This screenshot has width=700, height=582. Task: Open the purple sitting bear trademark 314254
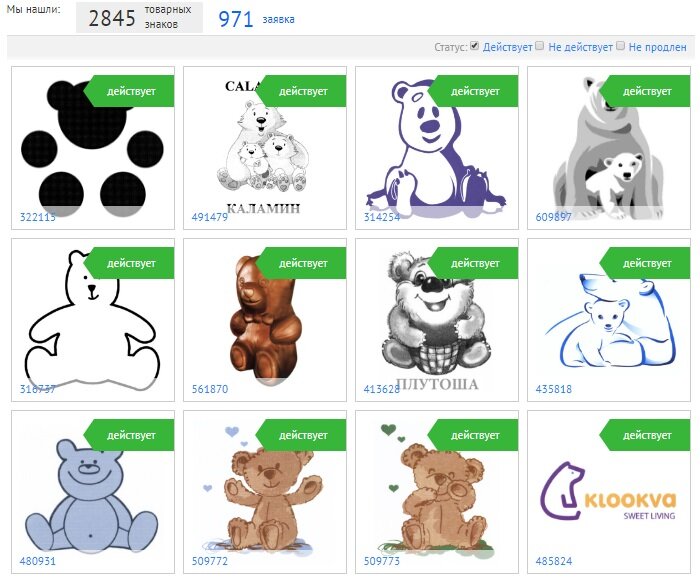pyautogui.click(x=437, y=148)
